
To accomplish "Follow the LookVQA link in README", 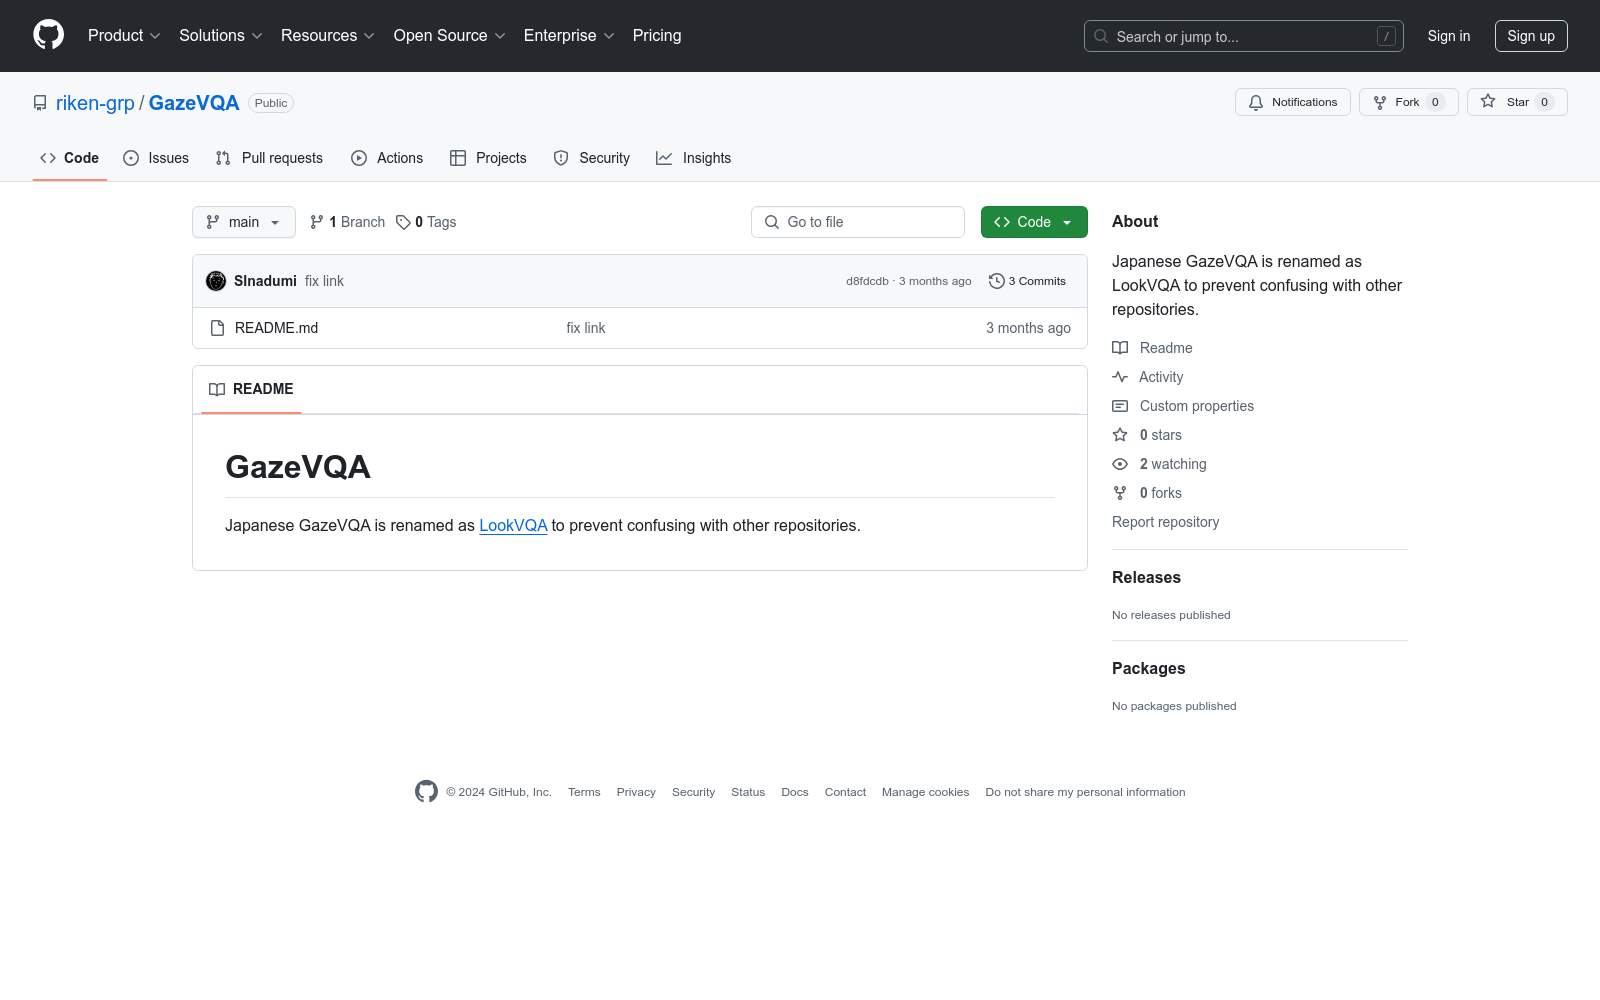I will [513, 525].
